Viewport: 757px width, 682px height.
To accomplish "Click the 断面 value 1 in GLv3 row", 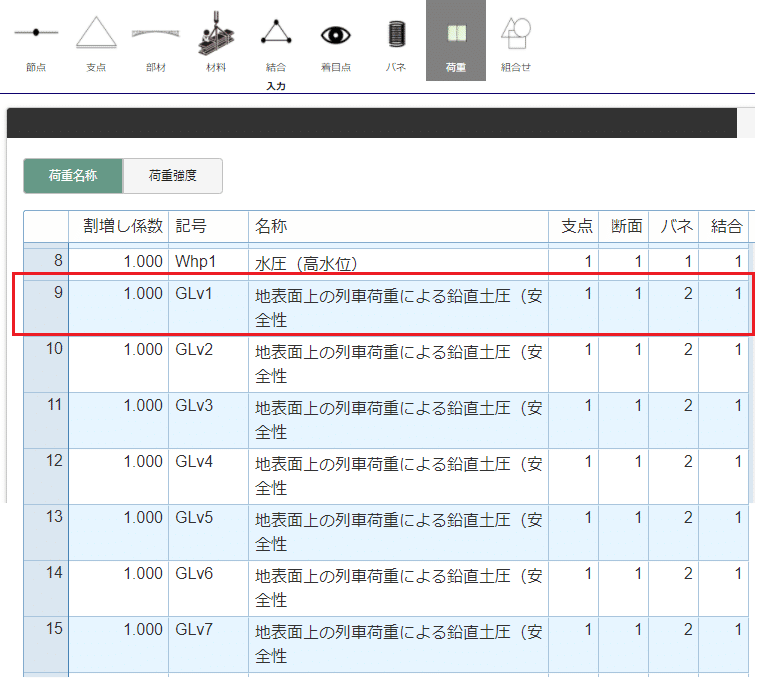I will tap(624, 420).
